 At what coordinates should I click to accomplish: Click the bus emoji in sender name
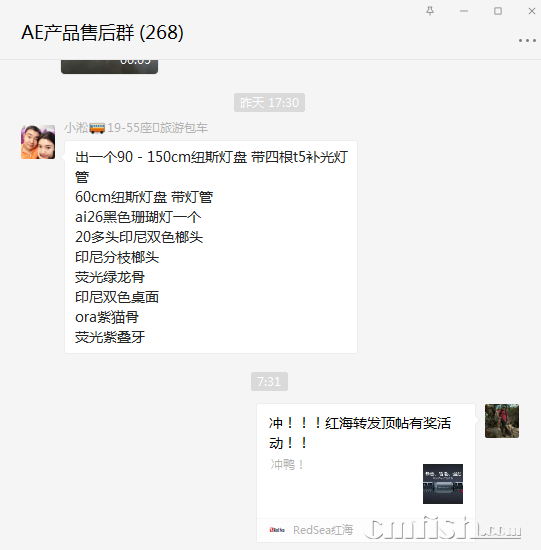[x=97, y=128]
